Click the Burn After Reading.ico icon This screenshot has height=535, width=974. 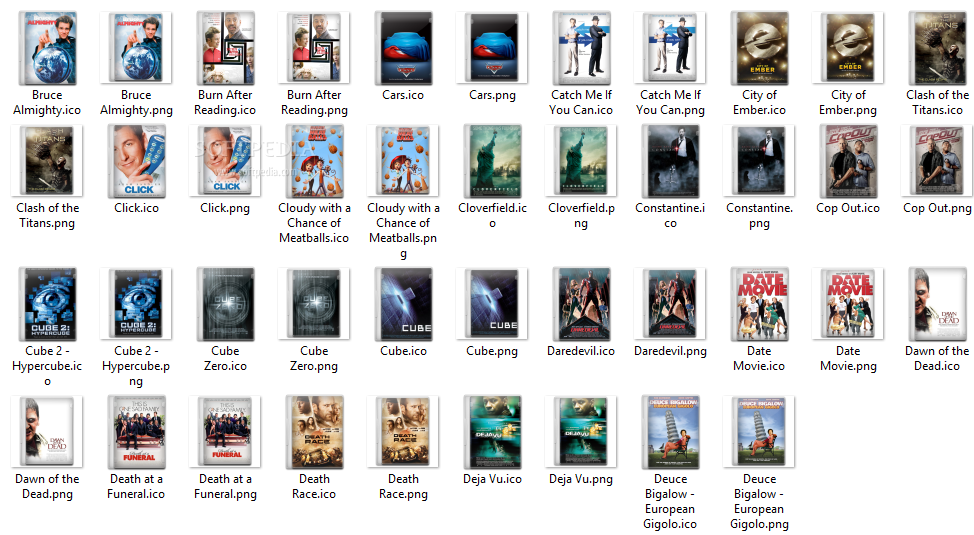pos(225,48)
